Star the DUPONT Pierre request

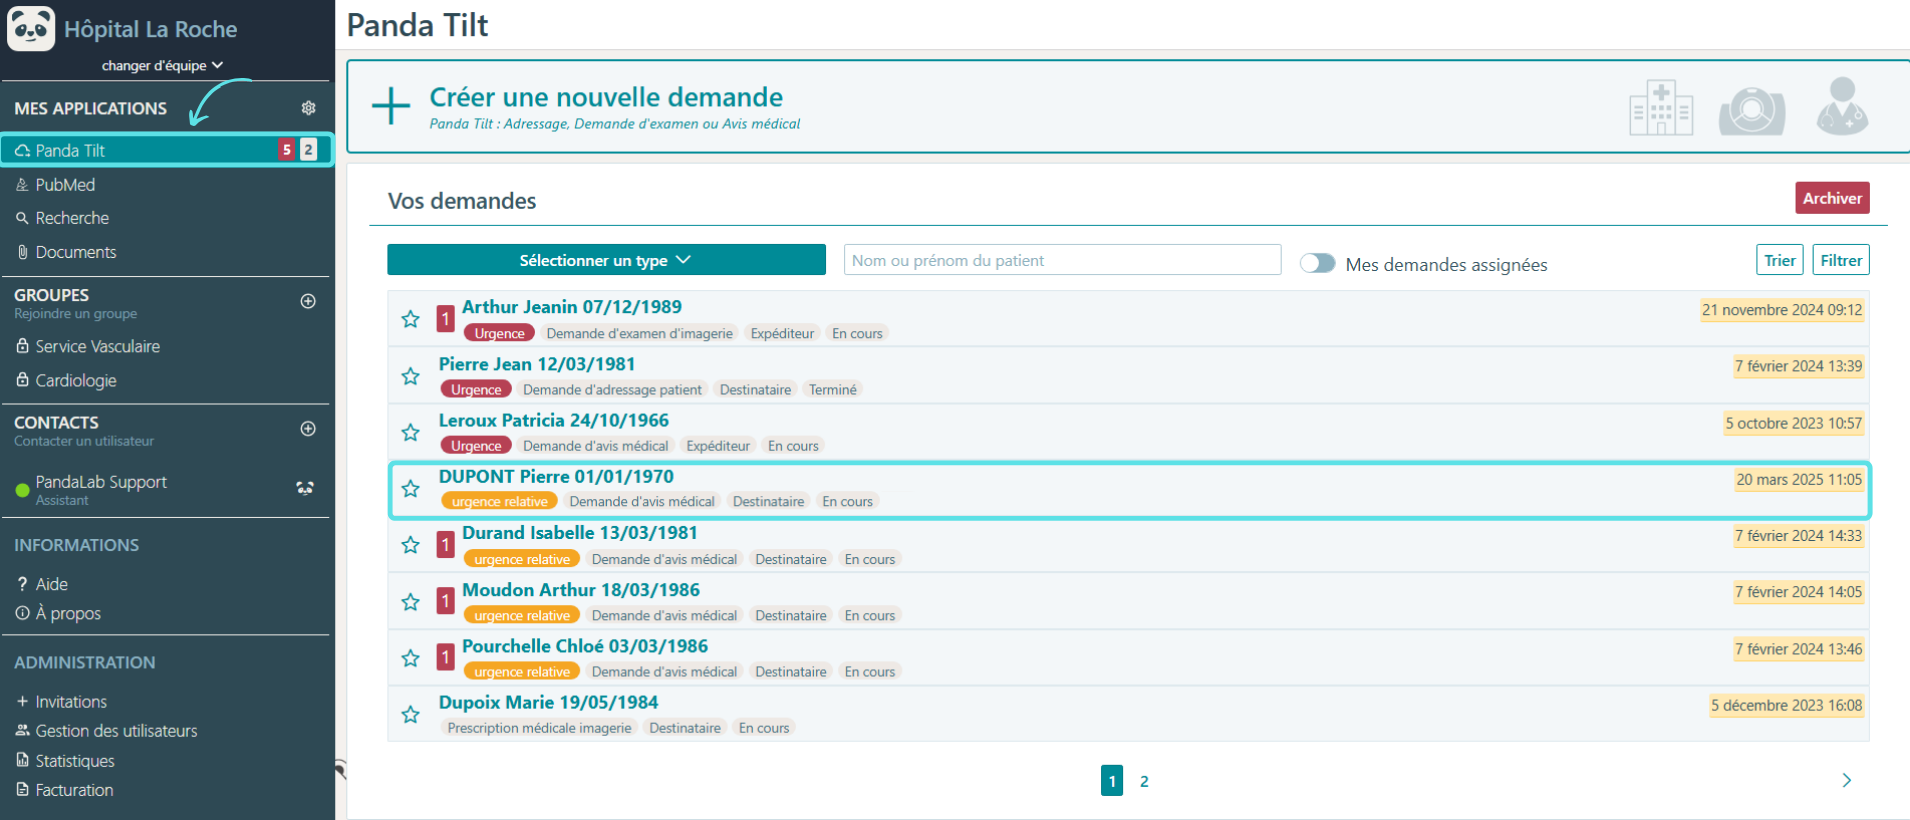pos(411,488)
